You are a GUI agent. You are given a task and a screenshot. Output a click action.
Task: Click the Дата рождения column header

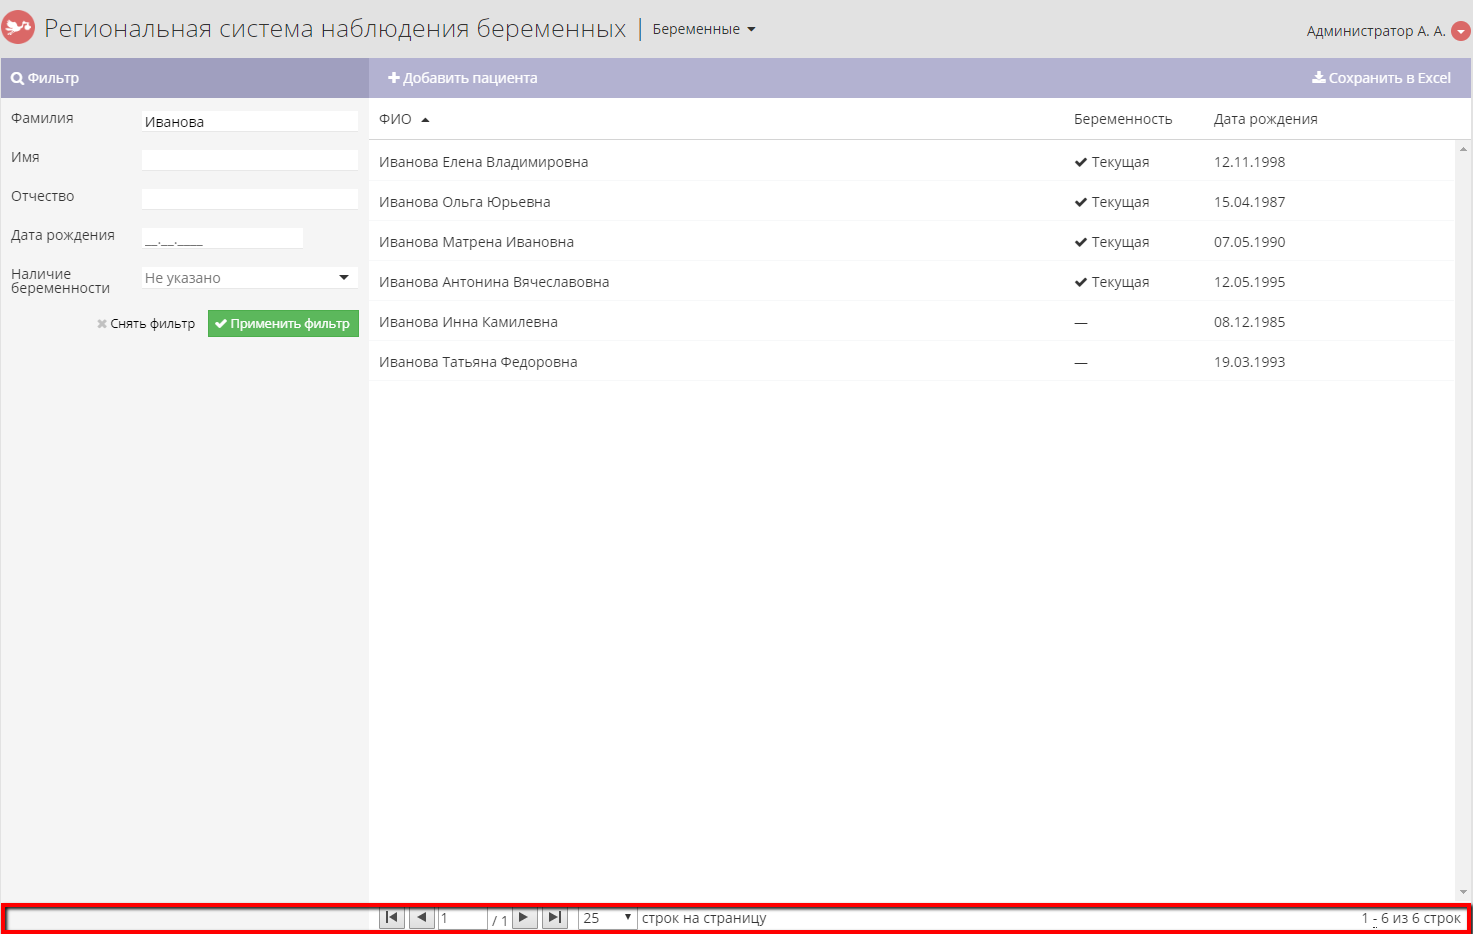[1266, 119]
